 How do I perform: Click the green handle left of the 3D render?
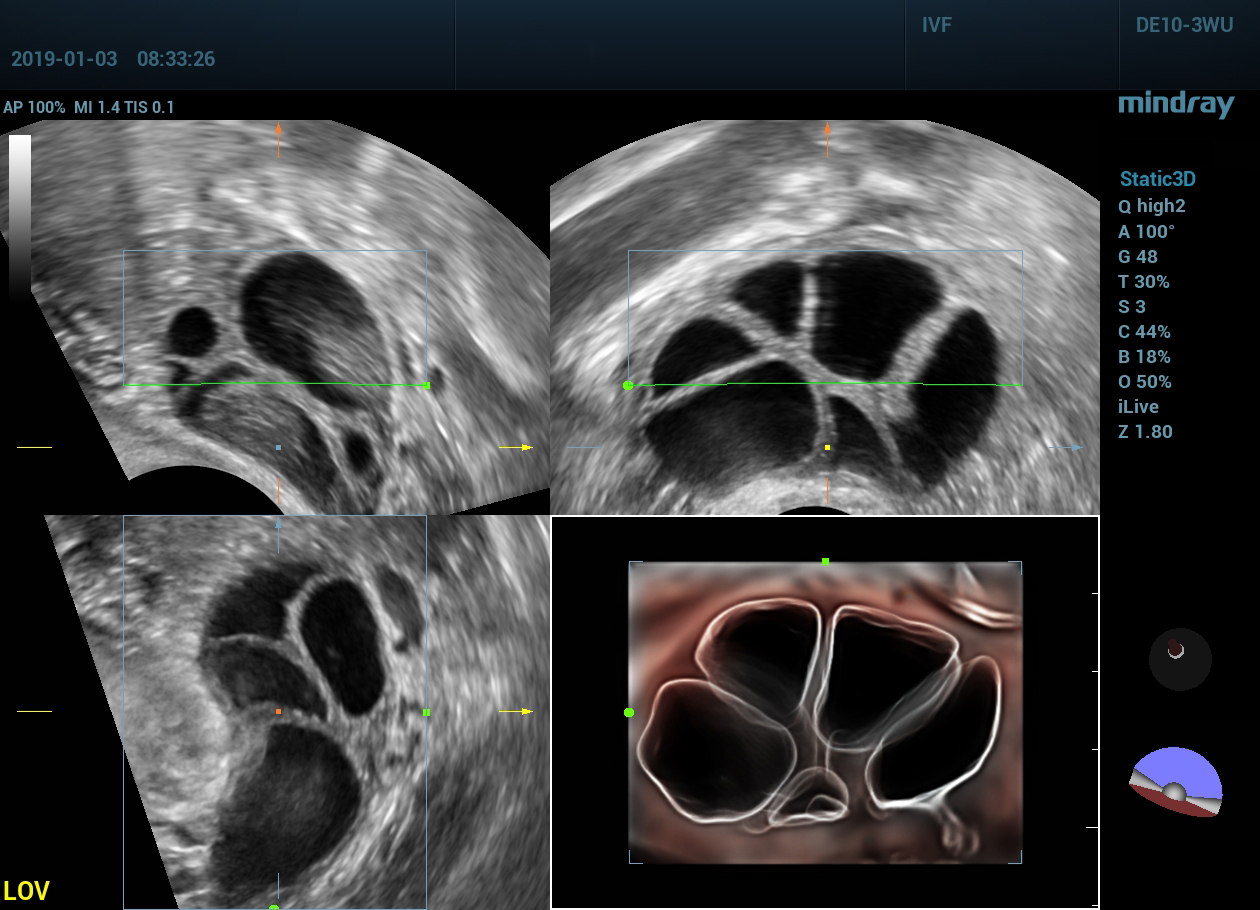pos(629,712)
